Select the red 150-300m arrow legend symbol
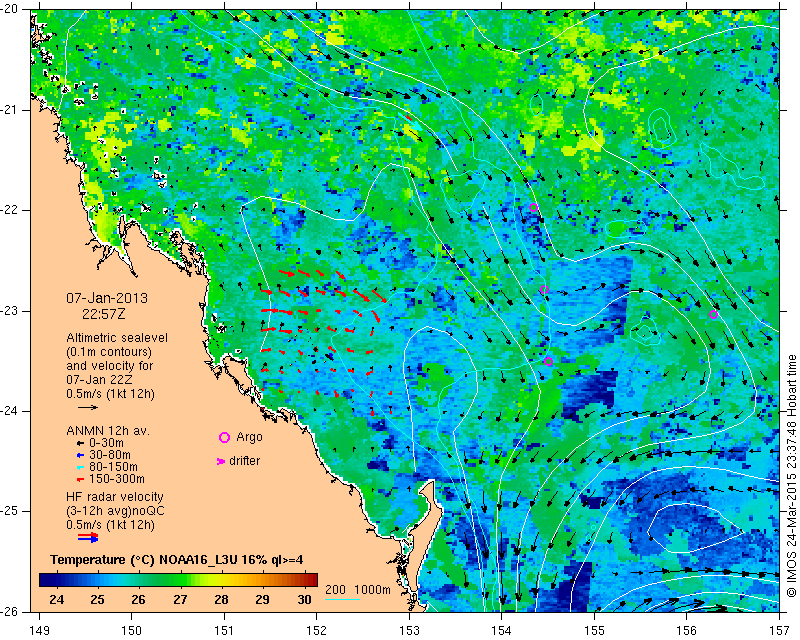 click(80, 479)
